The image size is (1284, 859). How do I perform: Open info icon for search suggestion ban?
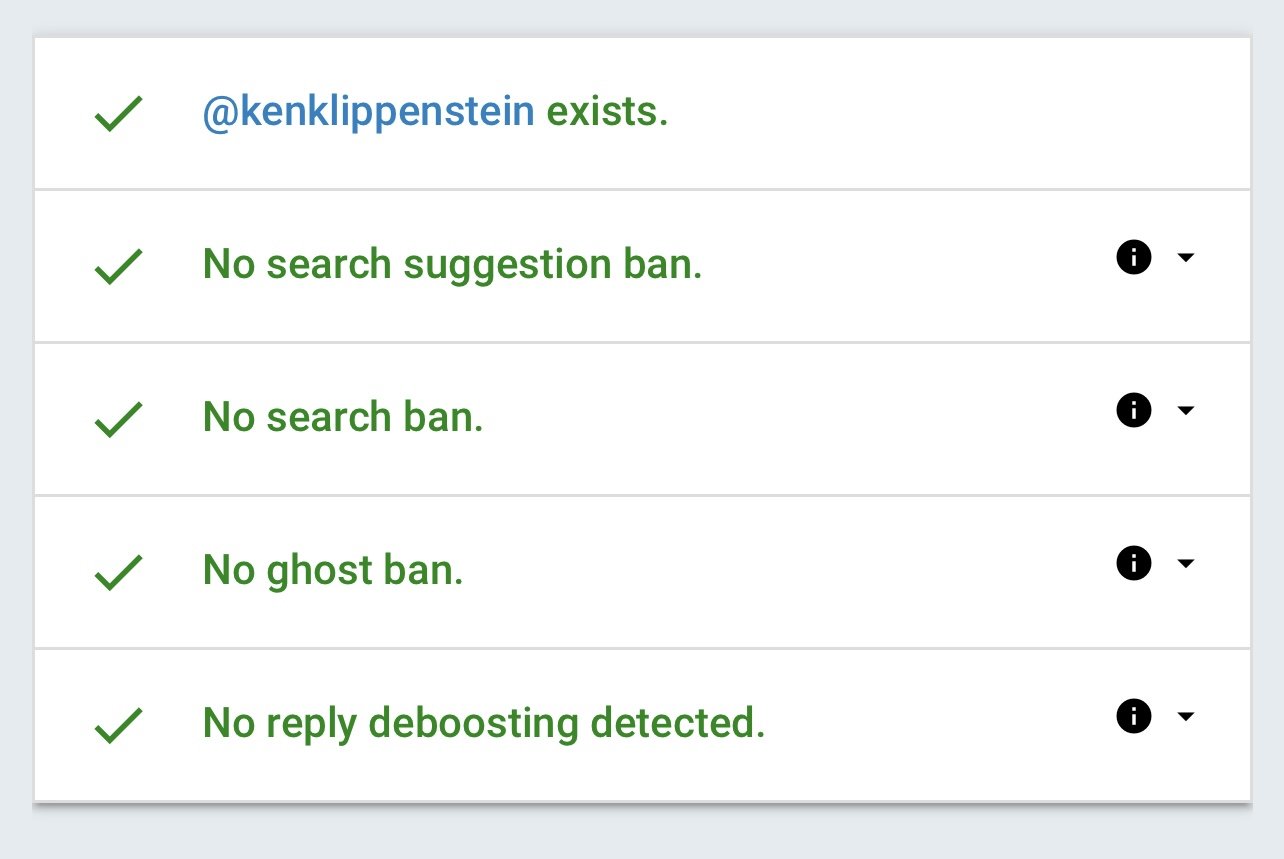click(1133, 258)
